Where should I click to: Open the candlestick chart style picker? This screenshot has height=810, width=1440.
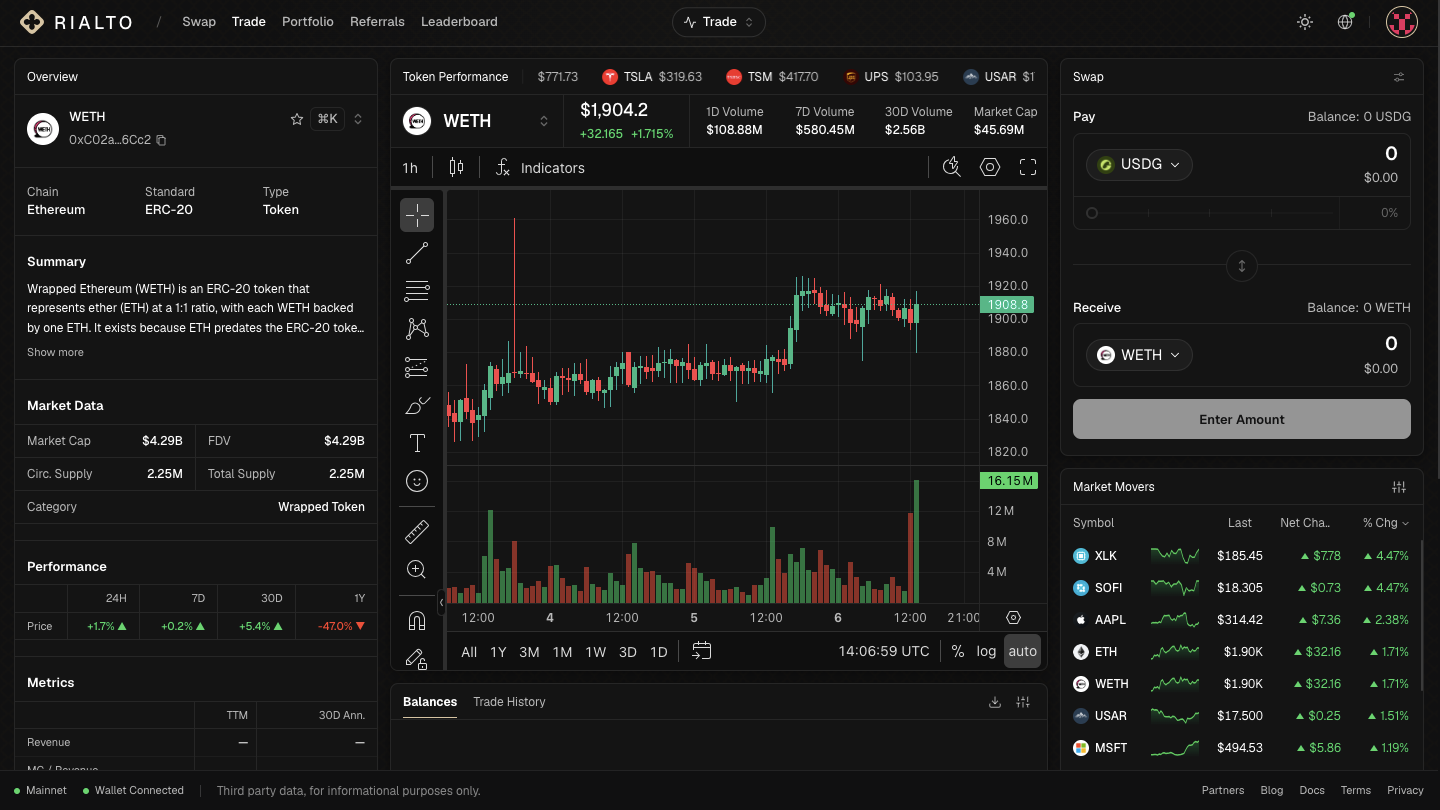(456, 167)
